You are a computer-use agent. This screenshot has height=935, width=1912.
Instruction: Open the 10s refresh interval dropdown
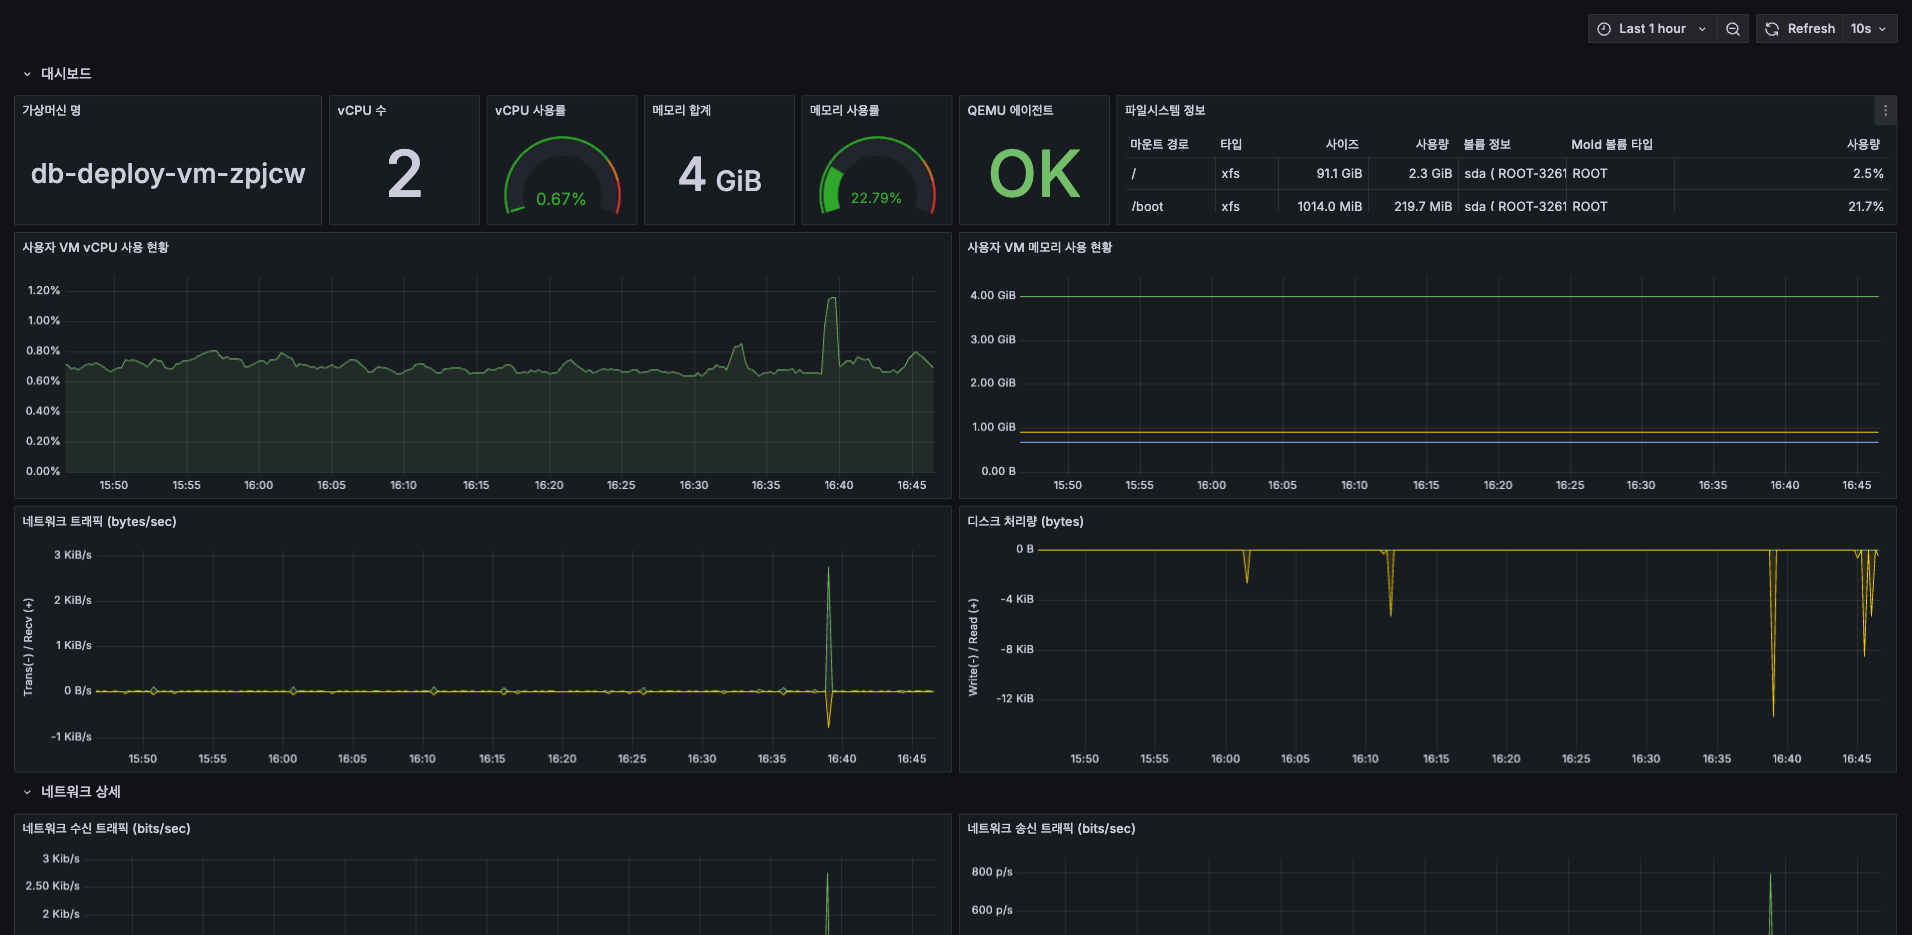pyautogui.click(x=1868, y=29)
